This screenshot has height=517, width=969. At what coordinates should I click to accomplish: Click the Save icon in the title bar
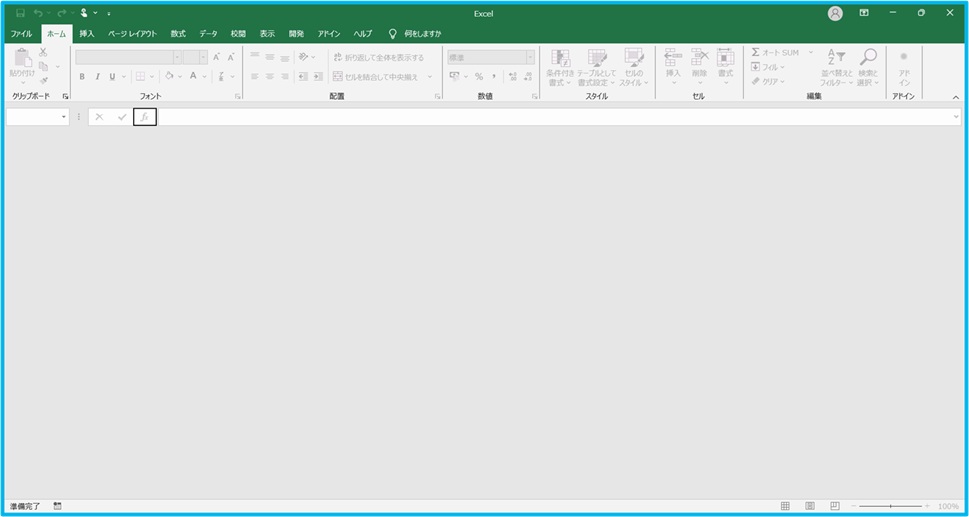pyautogui.click(x=20, y=13)
